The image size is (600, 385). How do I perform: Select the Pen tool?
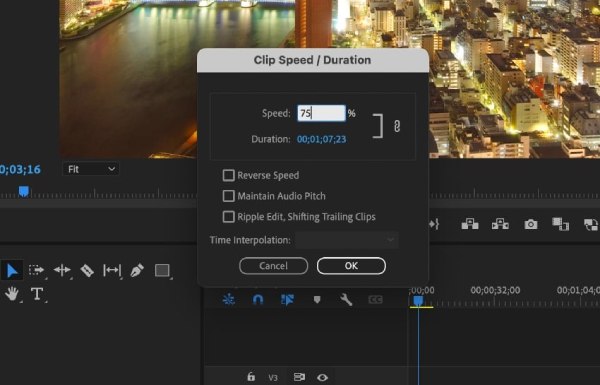[137, 270]
